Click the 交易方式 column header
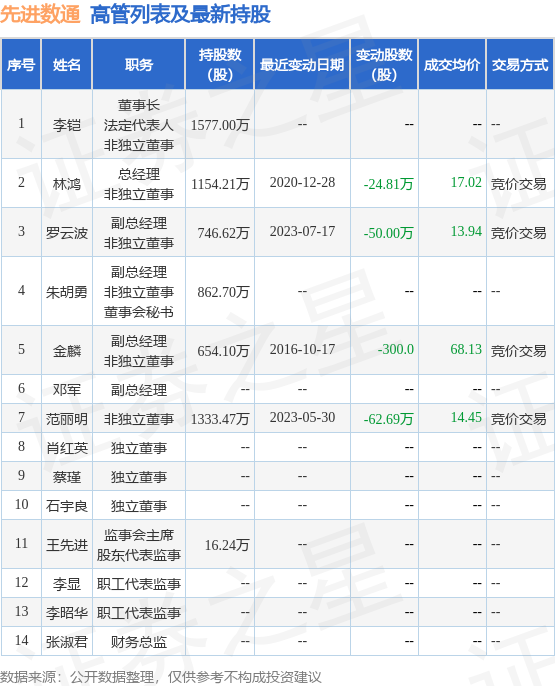The image size is (555, 686). (520, 65)
